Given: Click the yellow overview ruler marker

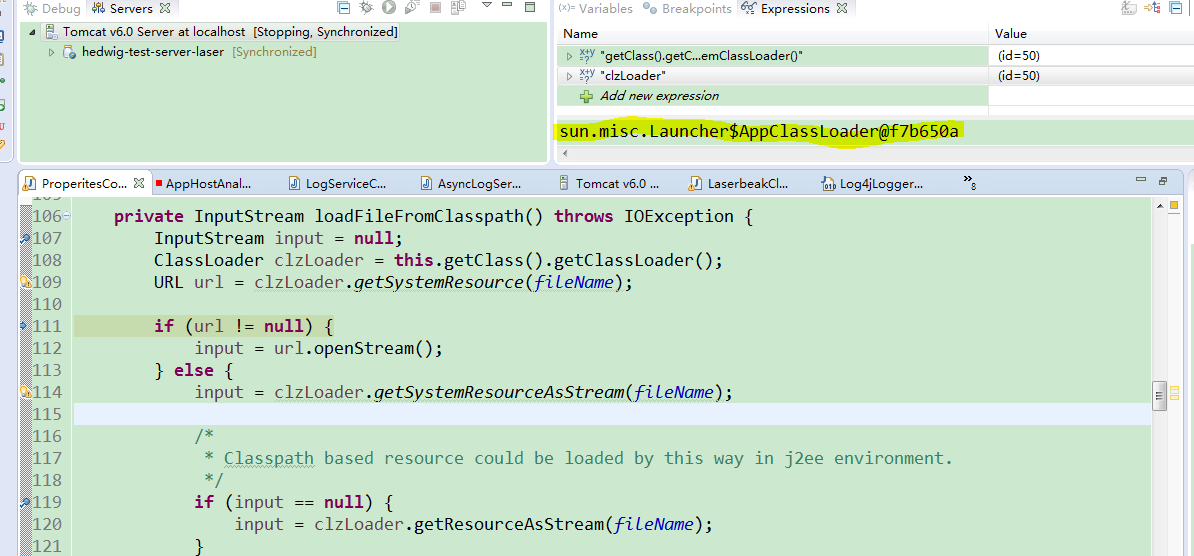Looking at the screenshot, I should (x=1175, y=206).
